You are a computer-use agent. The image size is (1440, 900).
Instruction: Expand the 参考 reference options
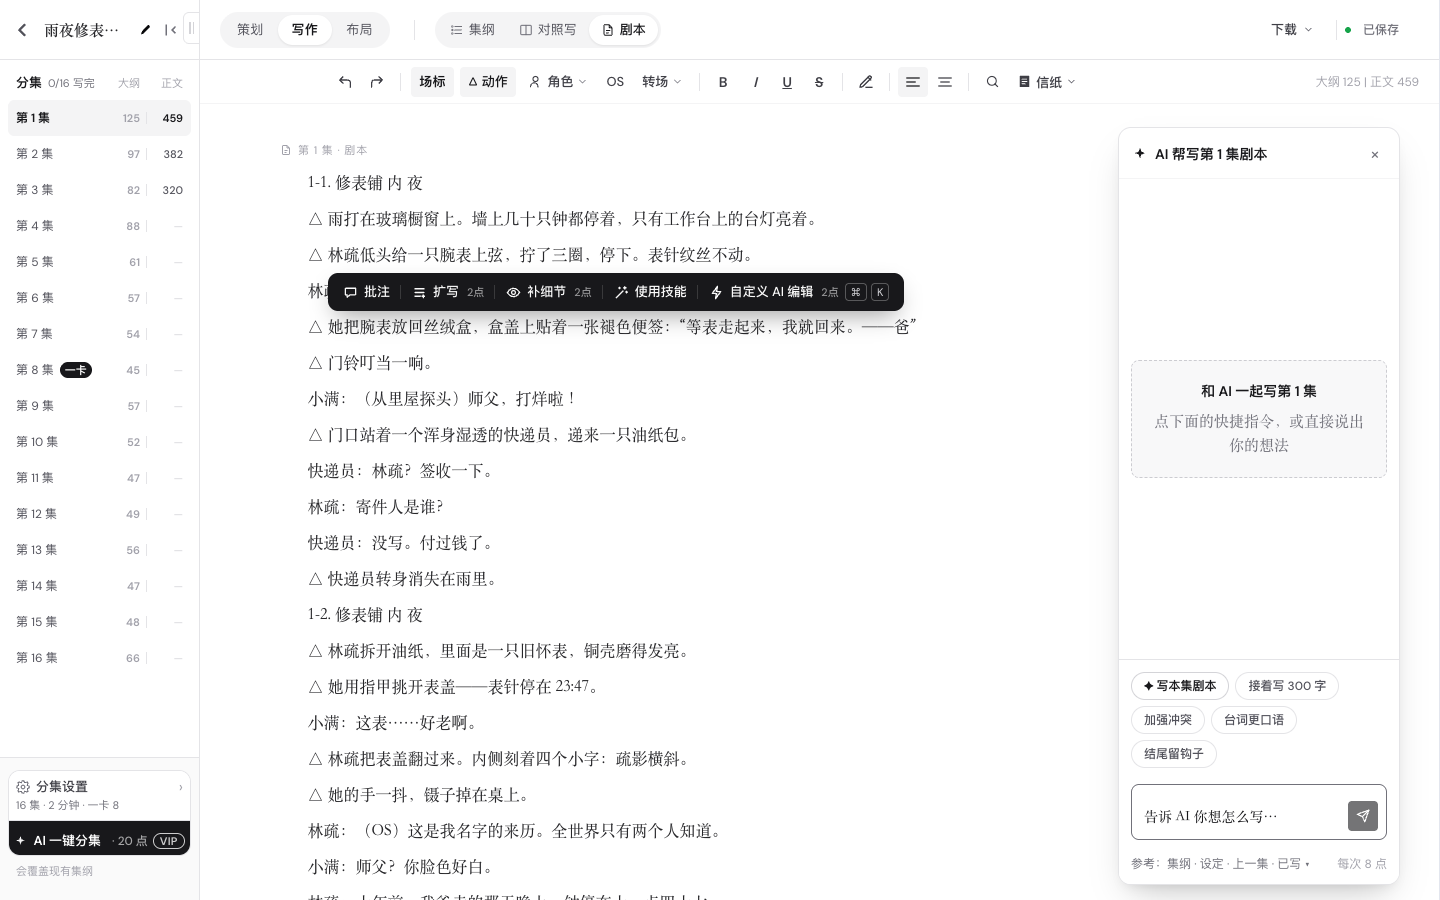pos(1220,863)
